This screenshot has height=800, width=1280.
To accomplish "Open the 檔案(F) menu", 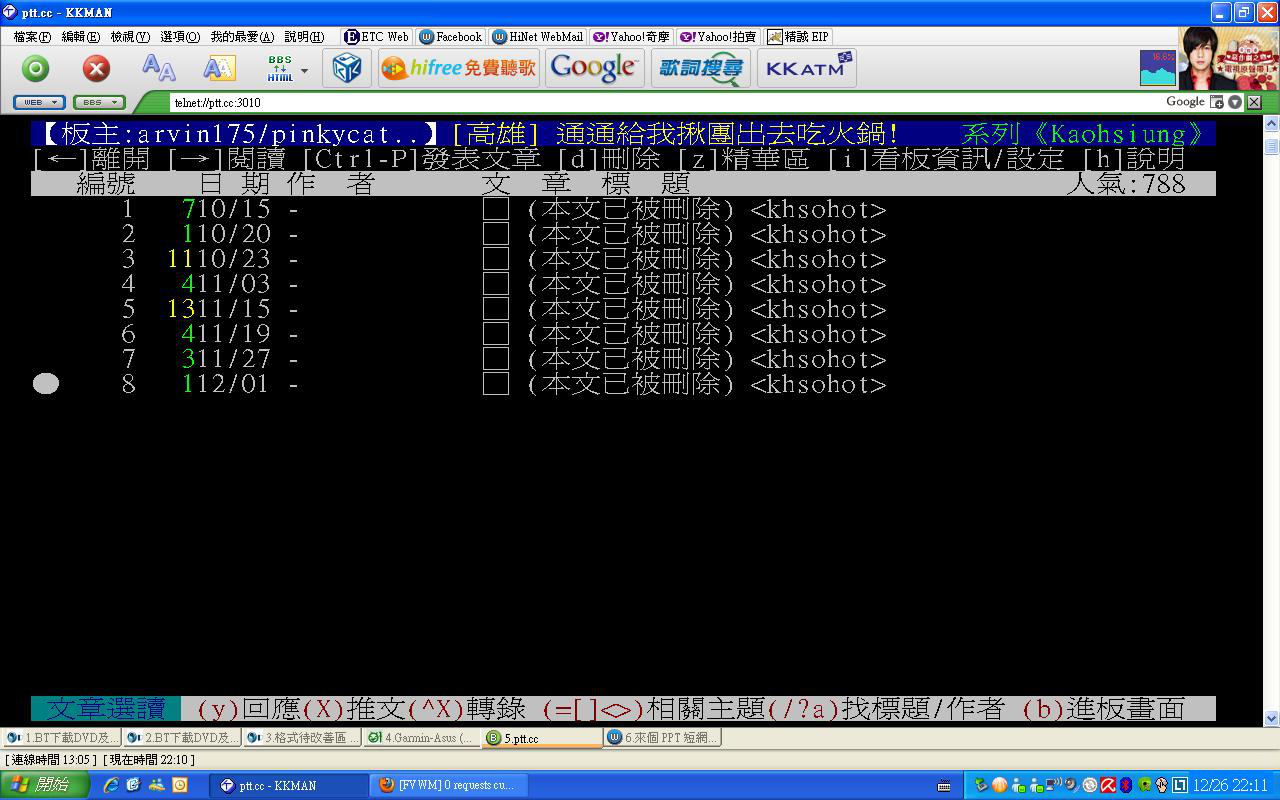I will 33,37.
